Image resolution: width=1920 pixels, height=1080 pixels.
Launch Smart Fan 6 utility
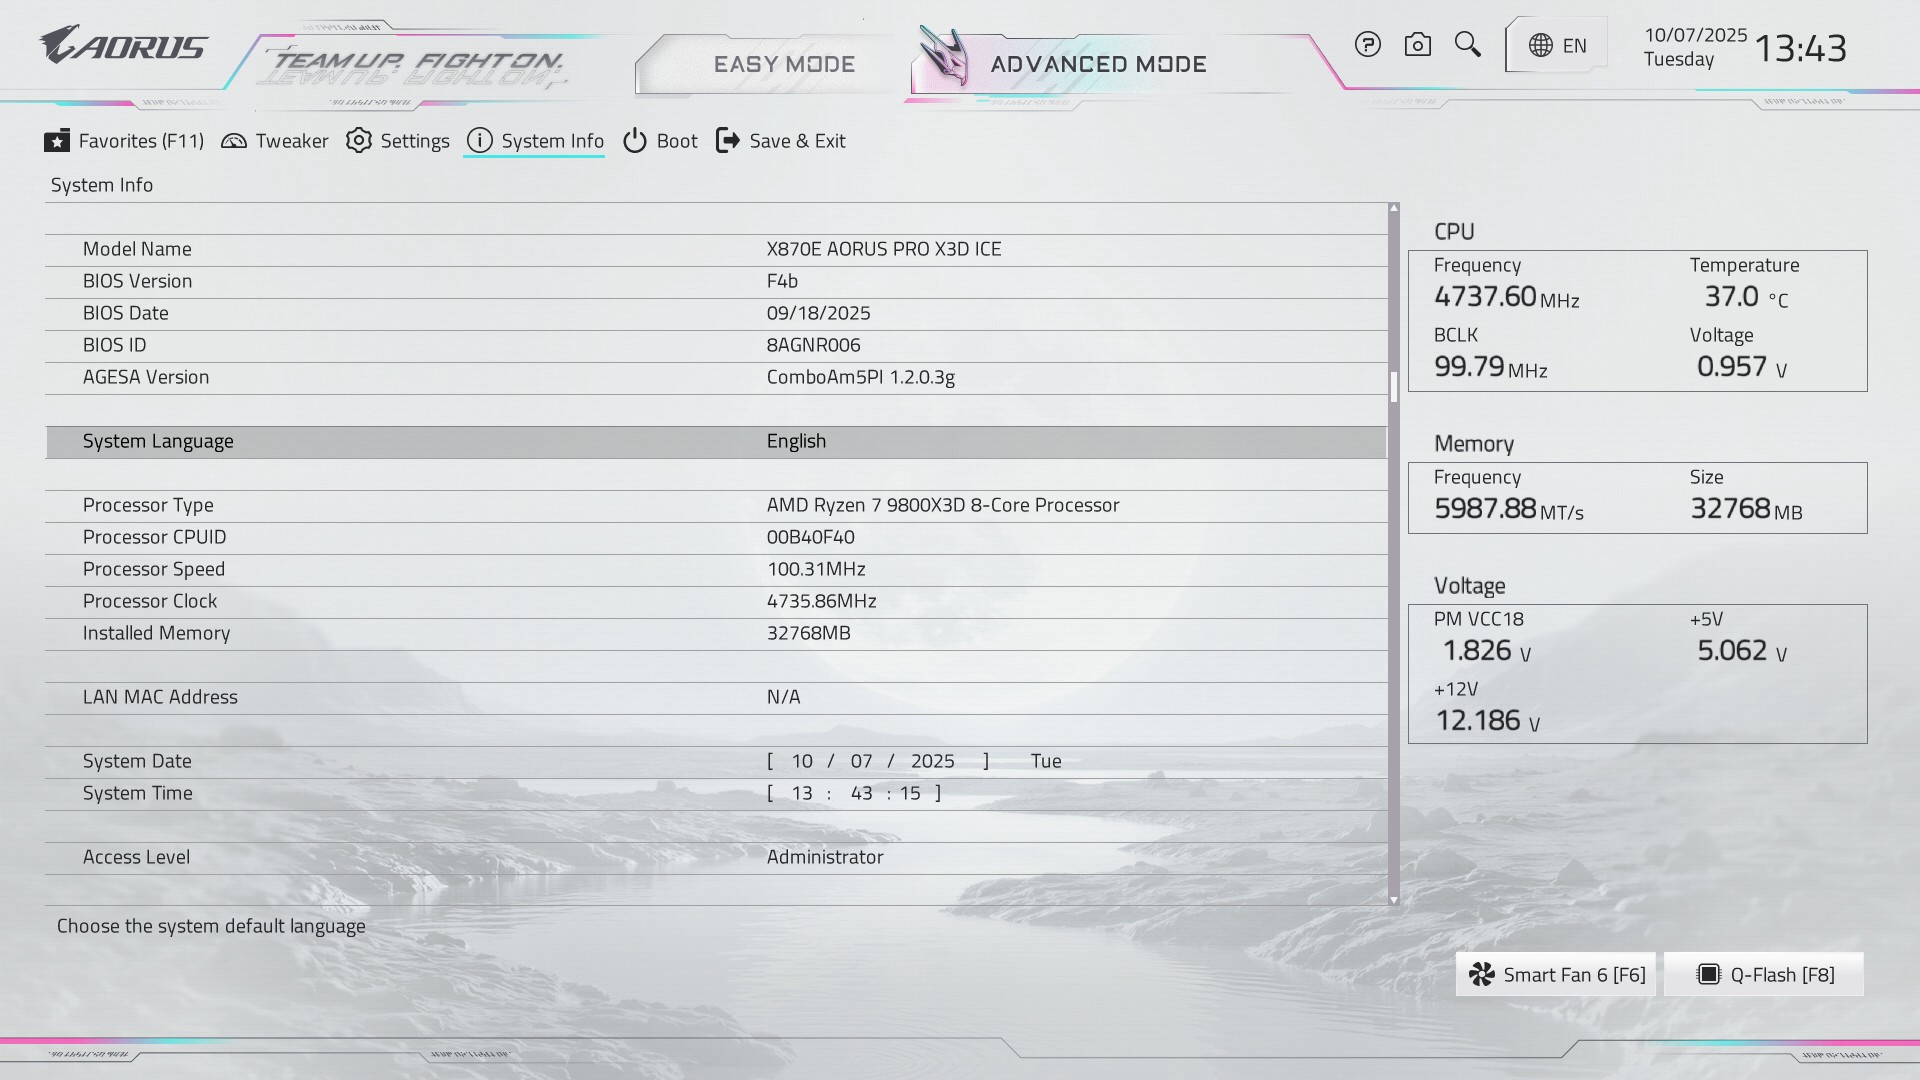pos(1556,974)
